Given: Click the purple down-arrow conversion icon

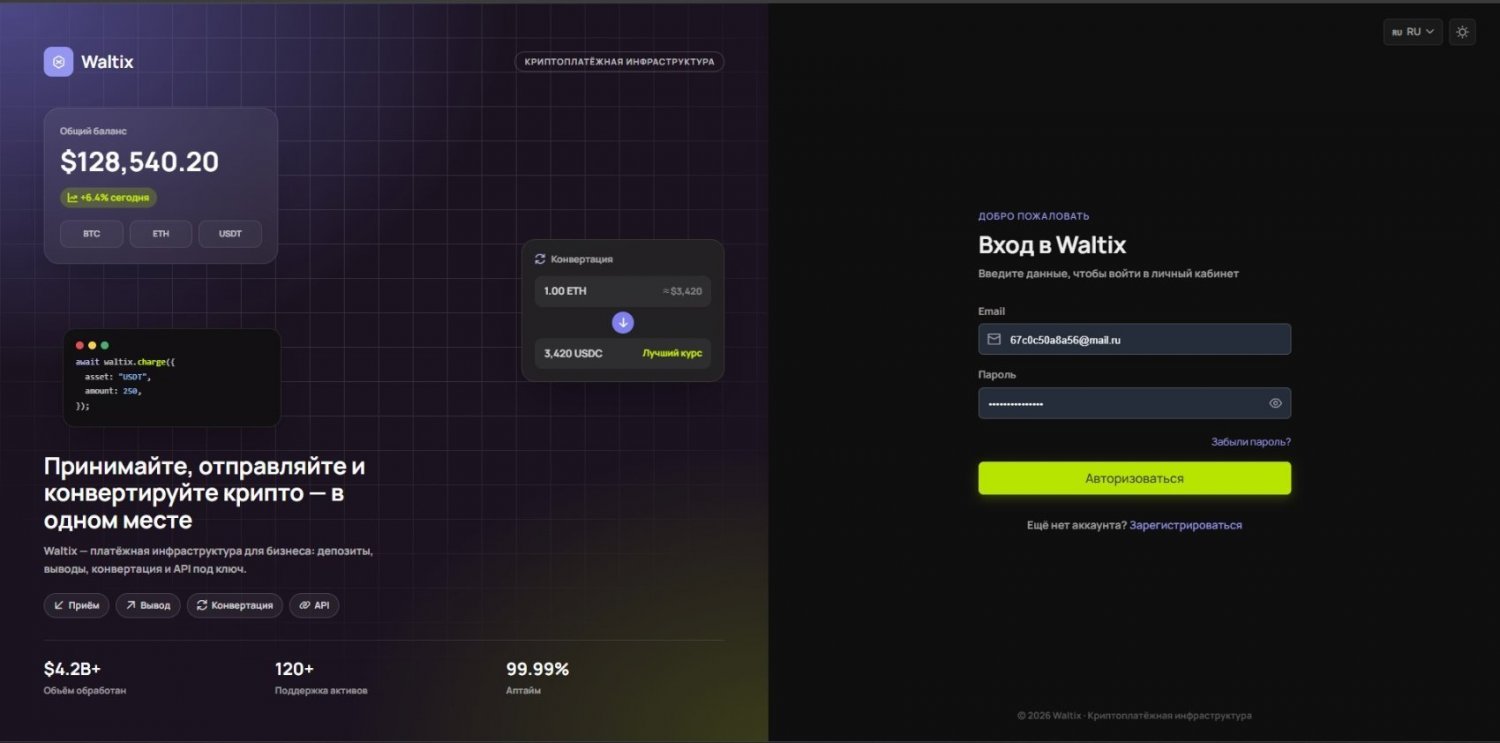Looking at the screenshot, I should pyautogui.click(x=623, y=322).
